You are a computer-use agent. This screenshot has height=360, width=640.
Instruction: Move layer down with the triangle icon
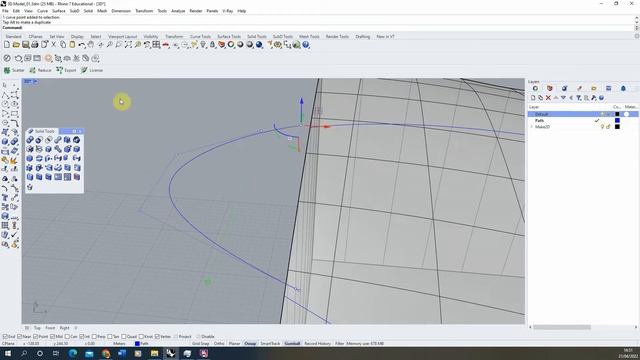pyautogui.click(x=563, y=98)
